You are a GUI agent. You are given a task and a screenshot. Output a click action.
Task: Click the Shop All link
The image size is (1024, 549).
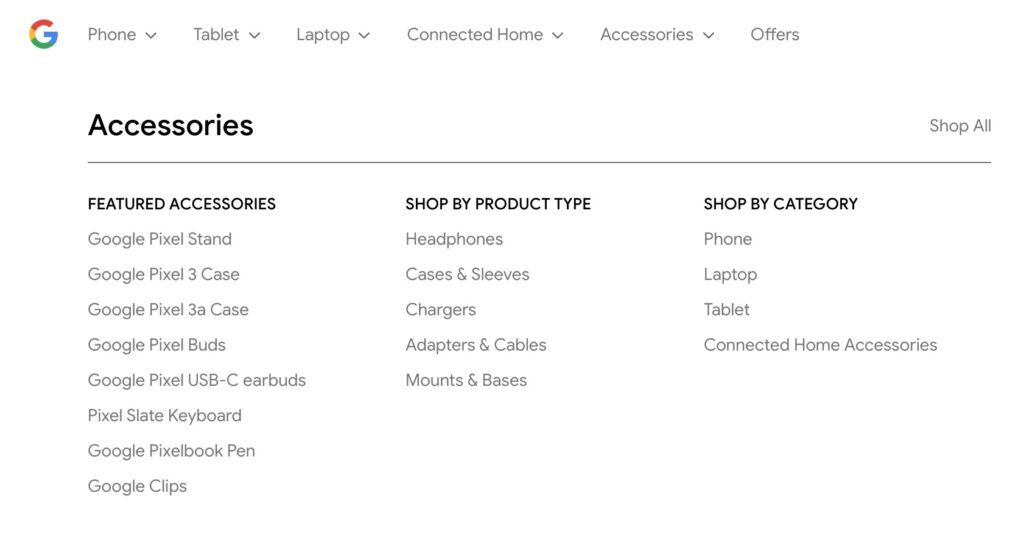click(960, 125)
